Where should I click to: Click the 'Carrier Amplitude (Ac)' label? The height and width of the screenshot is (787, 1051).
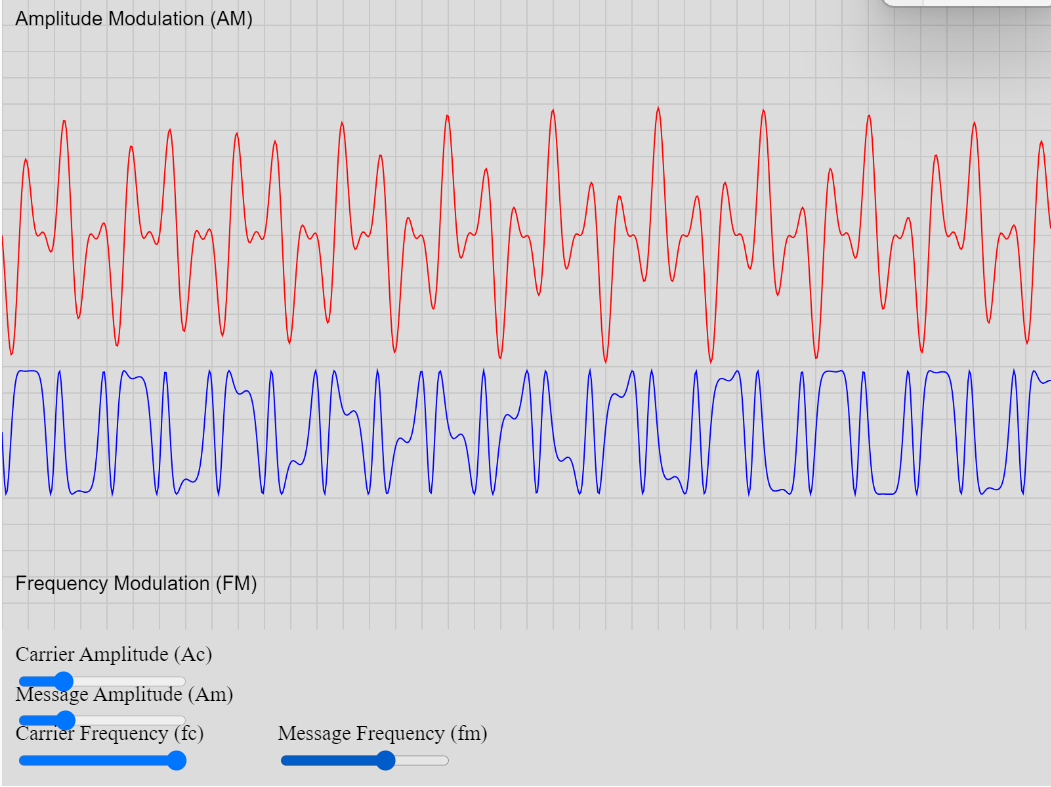pos(114,654)
